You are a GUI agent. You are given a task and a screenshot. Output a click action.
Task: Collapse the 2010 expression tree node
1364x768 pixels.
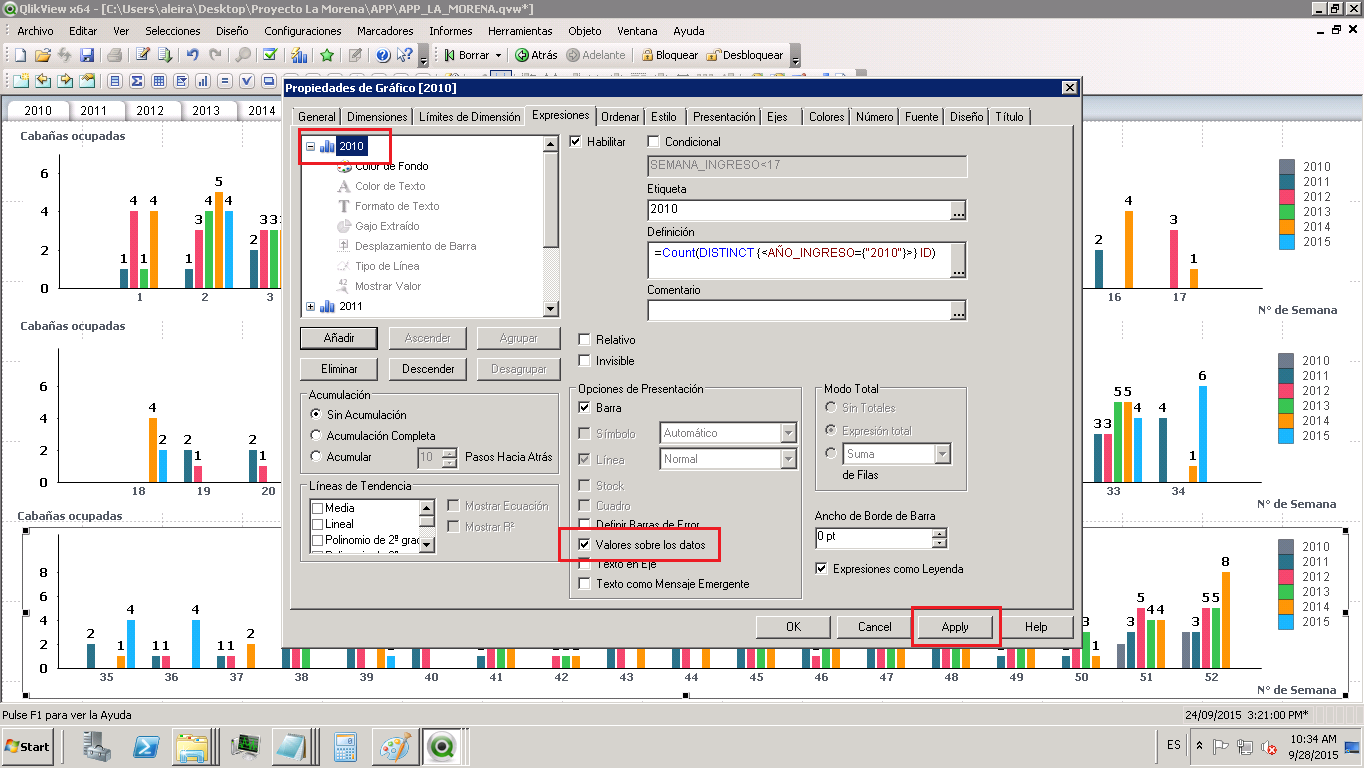pyautogui.click(x=310, y=146)
